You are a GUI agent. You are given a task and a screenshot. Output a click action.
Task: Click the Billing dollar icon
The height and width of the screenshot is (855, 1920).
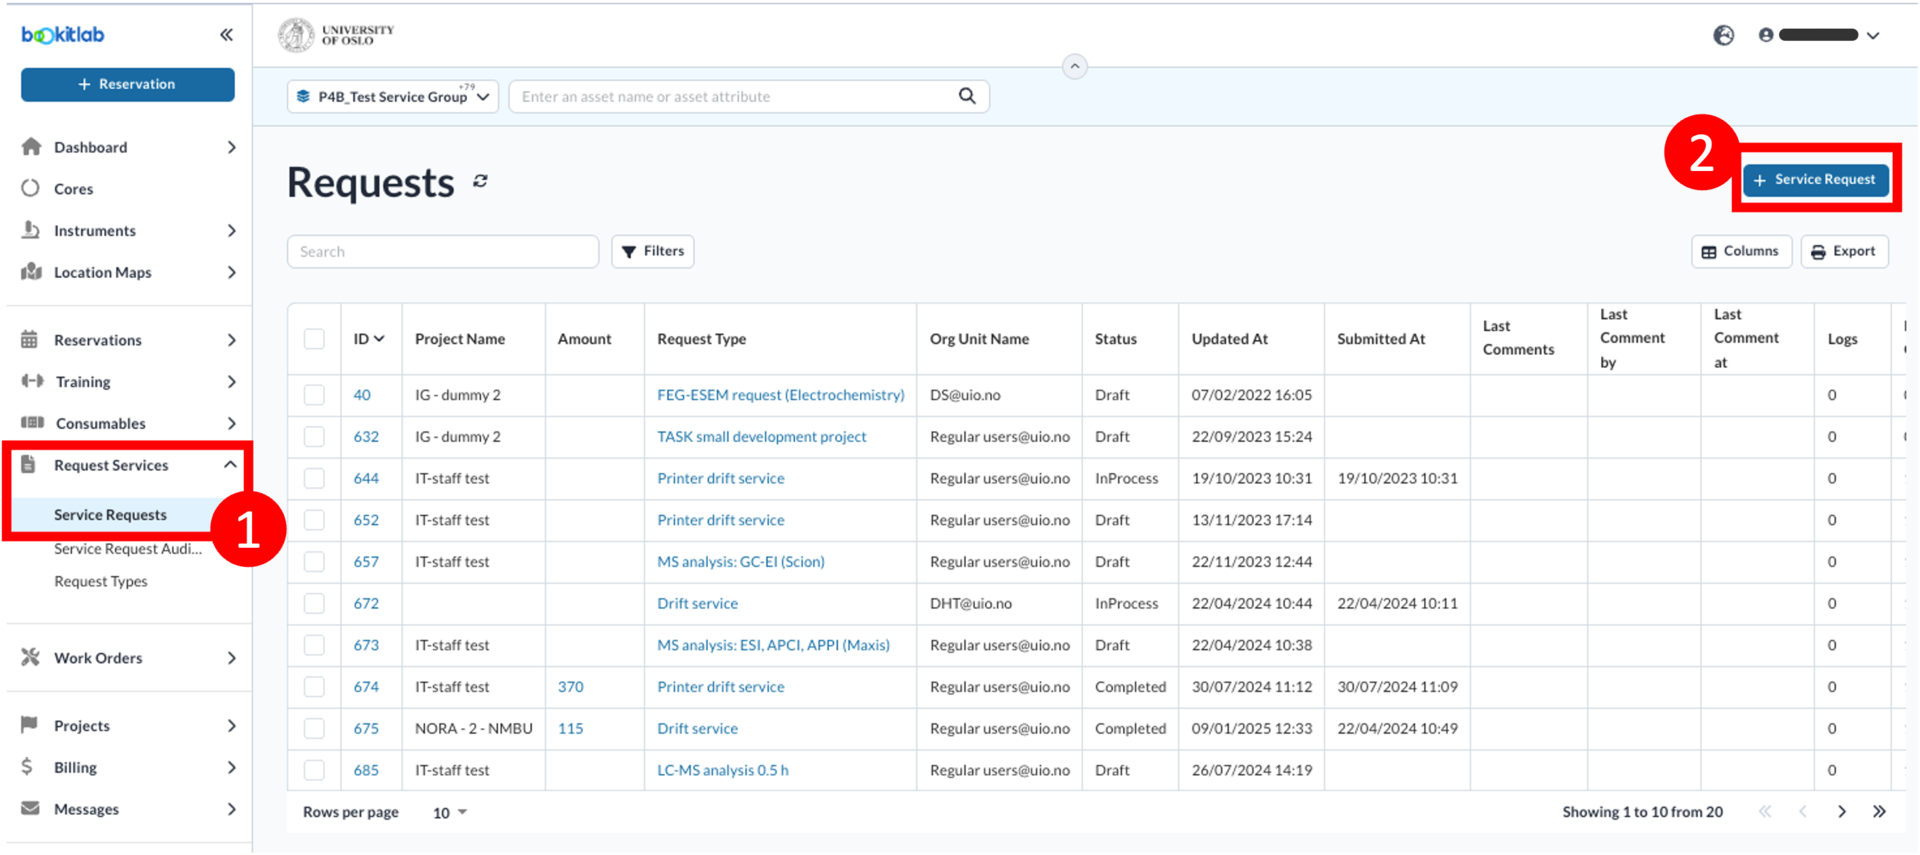point(27,767)
